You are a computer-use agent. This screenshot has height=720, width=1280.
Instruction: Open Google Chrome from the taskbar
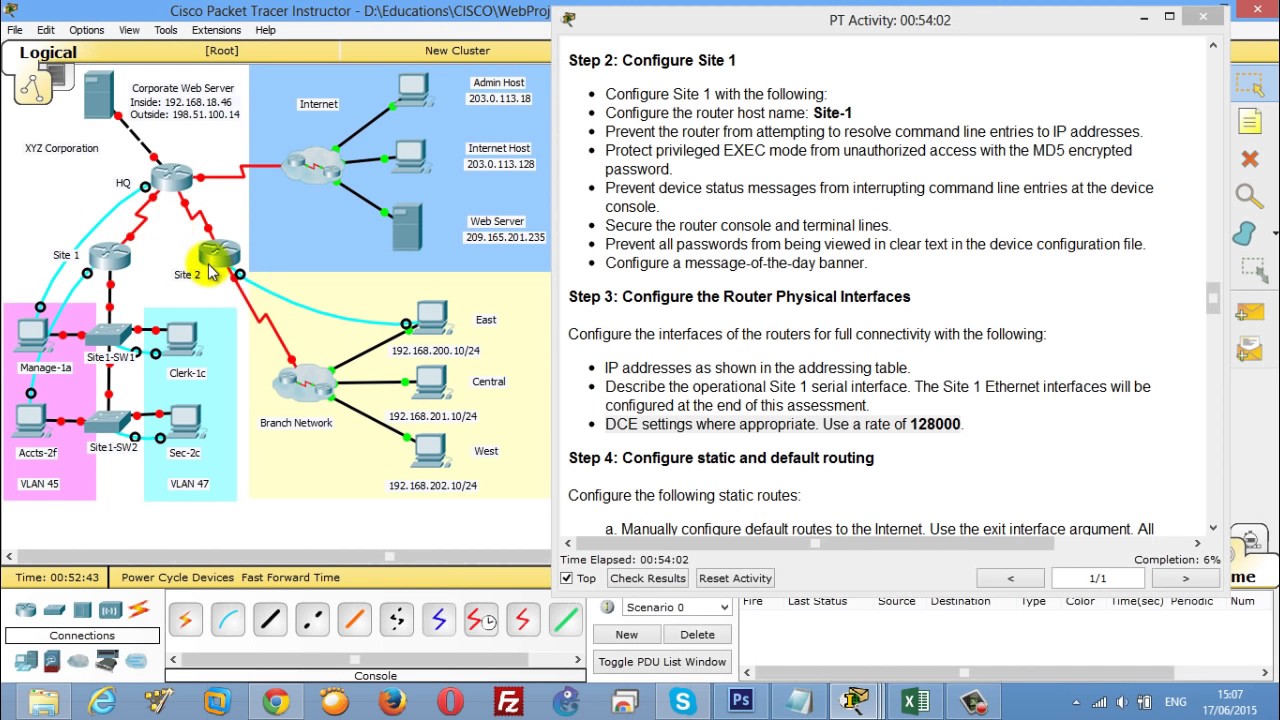pos(276,702)
